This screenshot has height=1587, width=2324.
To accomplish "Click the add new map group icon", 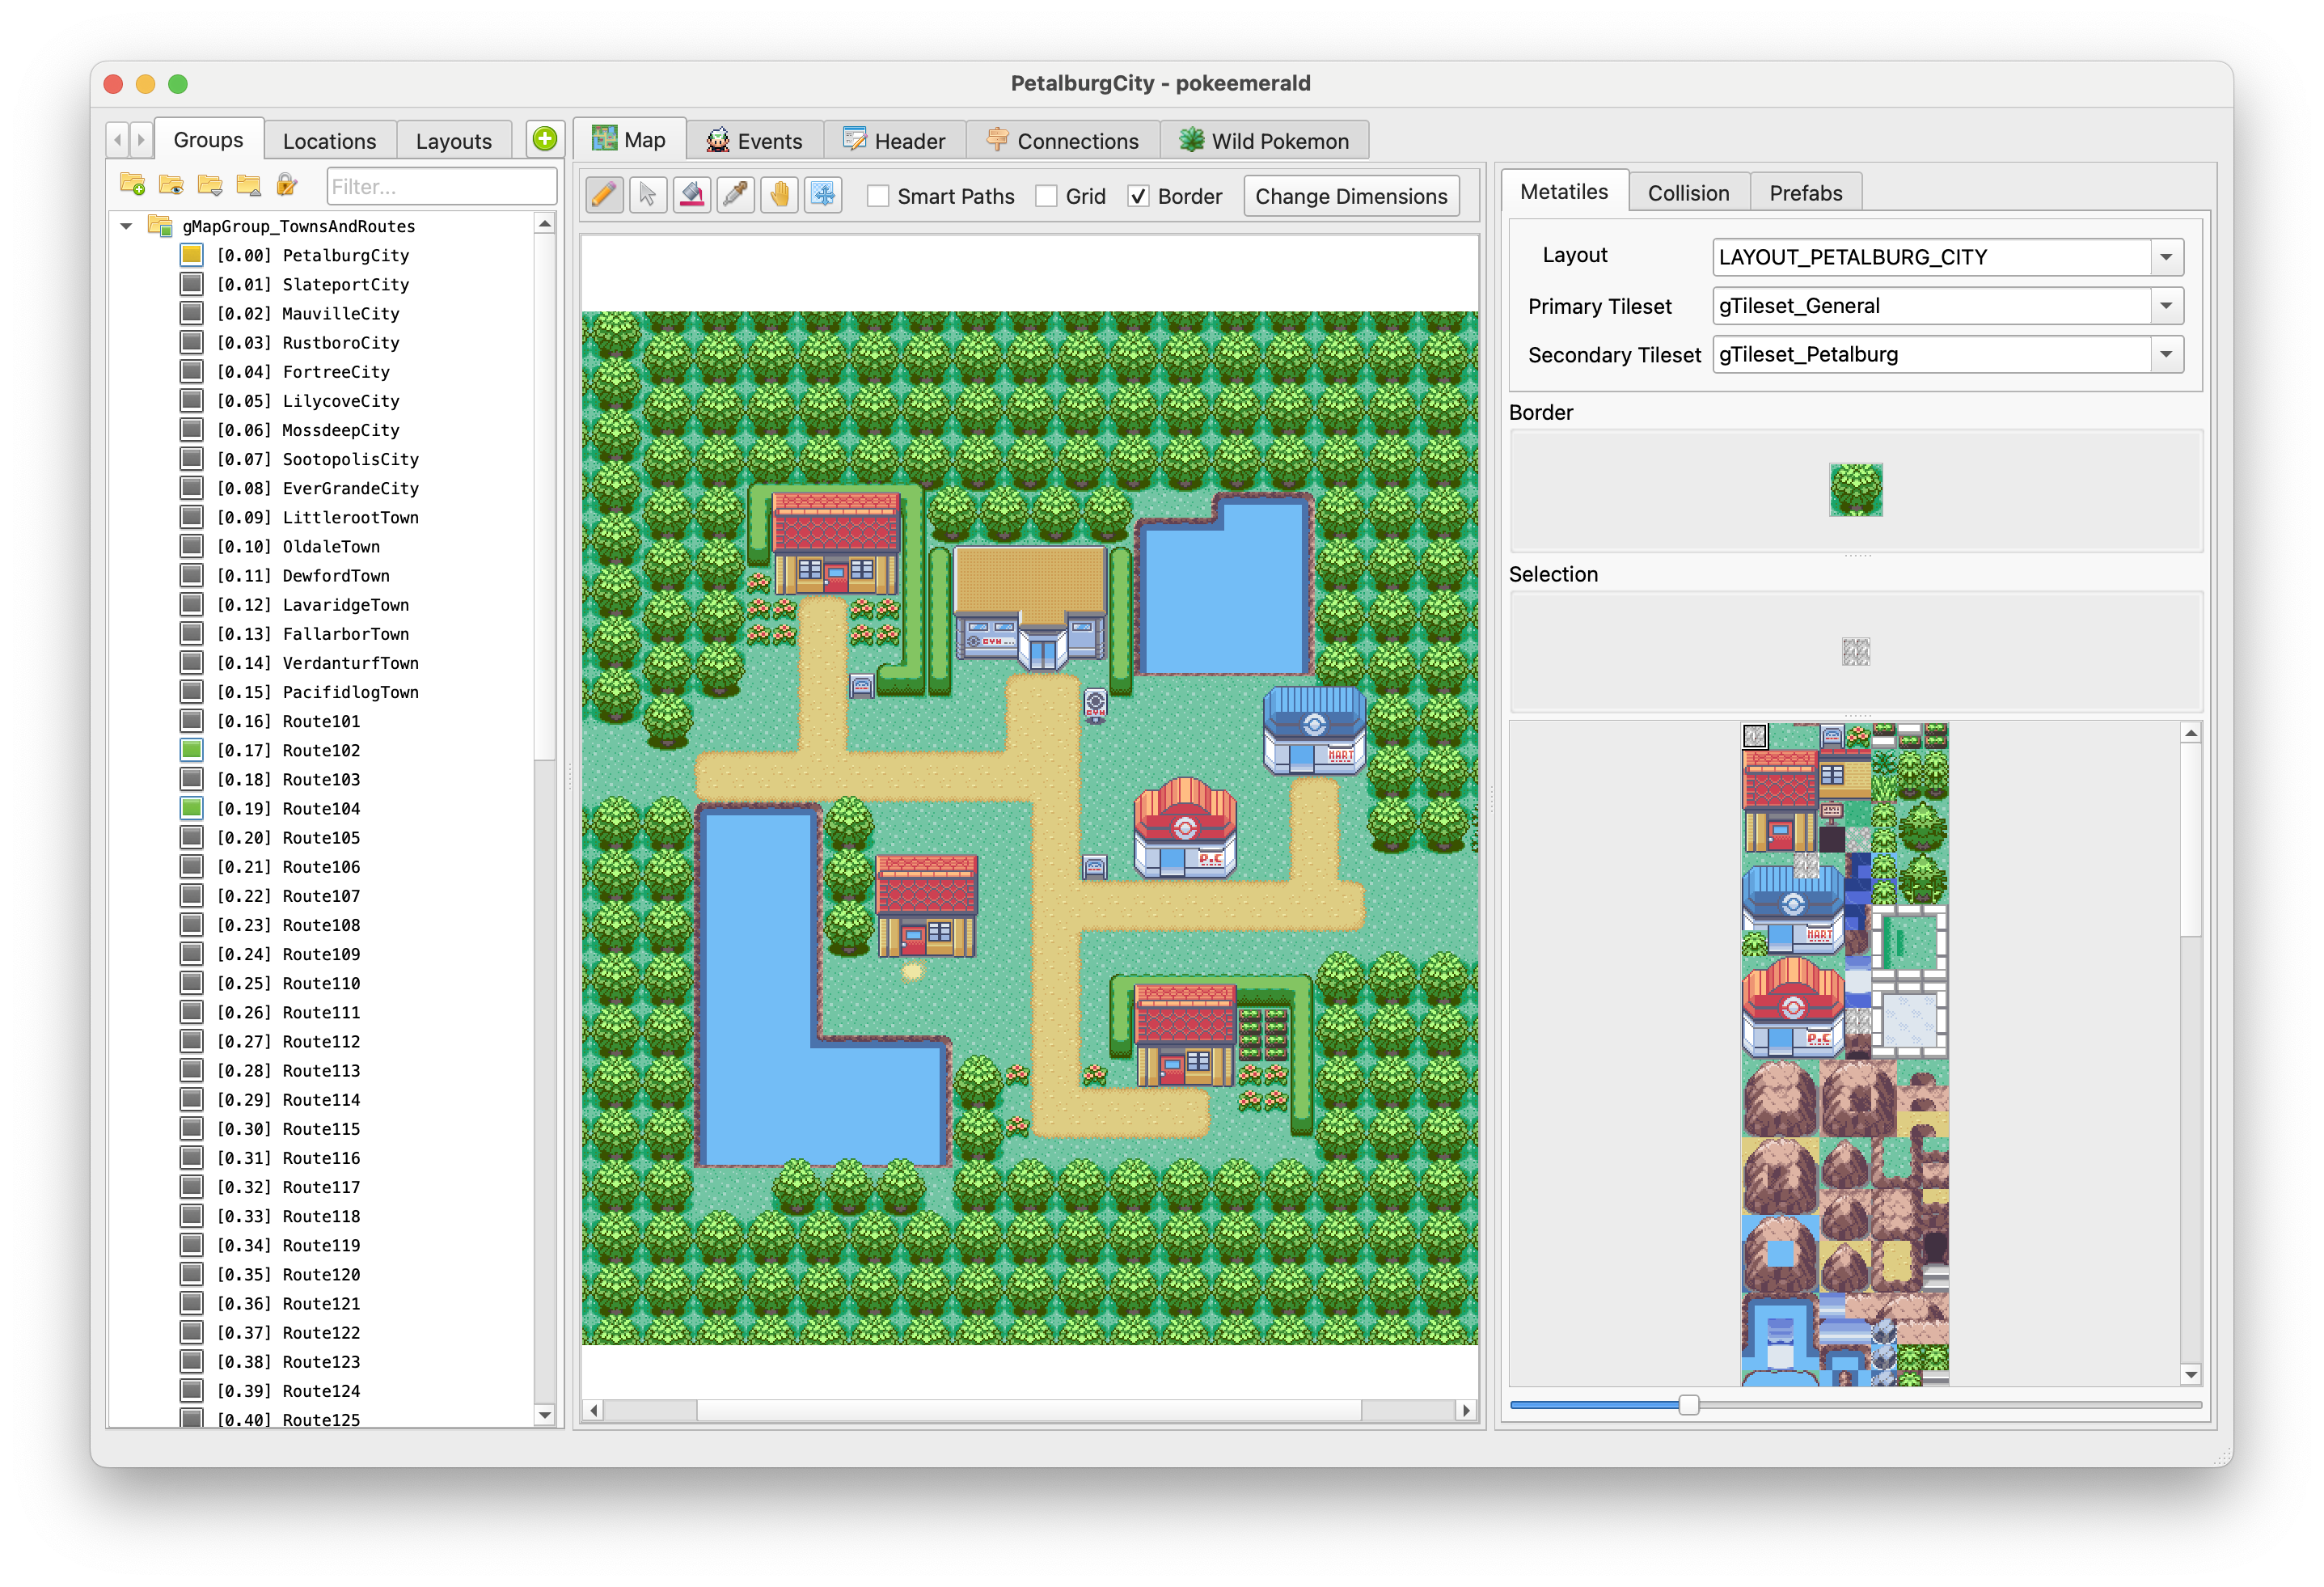I will click(x=131, y=185).
